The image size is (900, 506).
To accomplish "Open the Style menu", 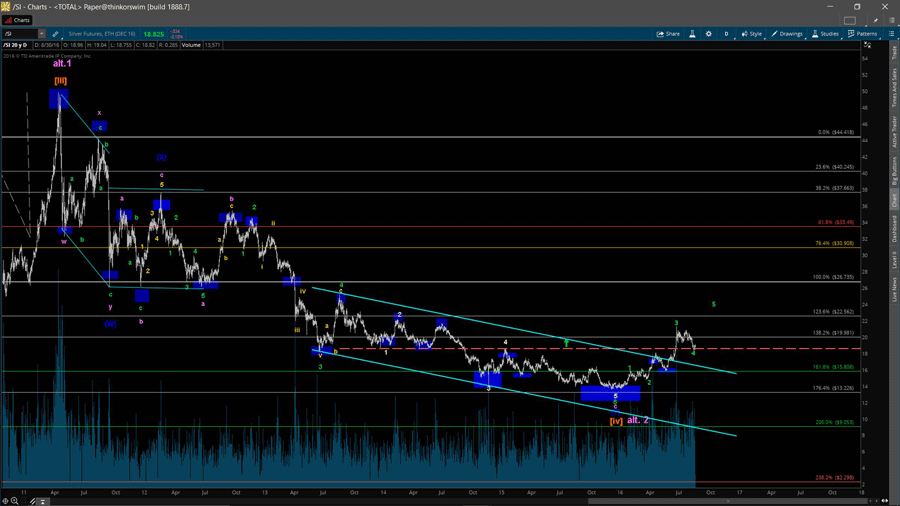I will click(752, 34).
